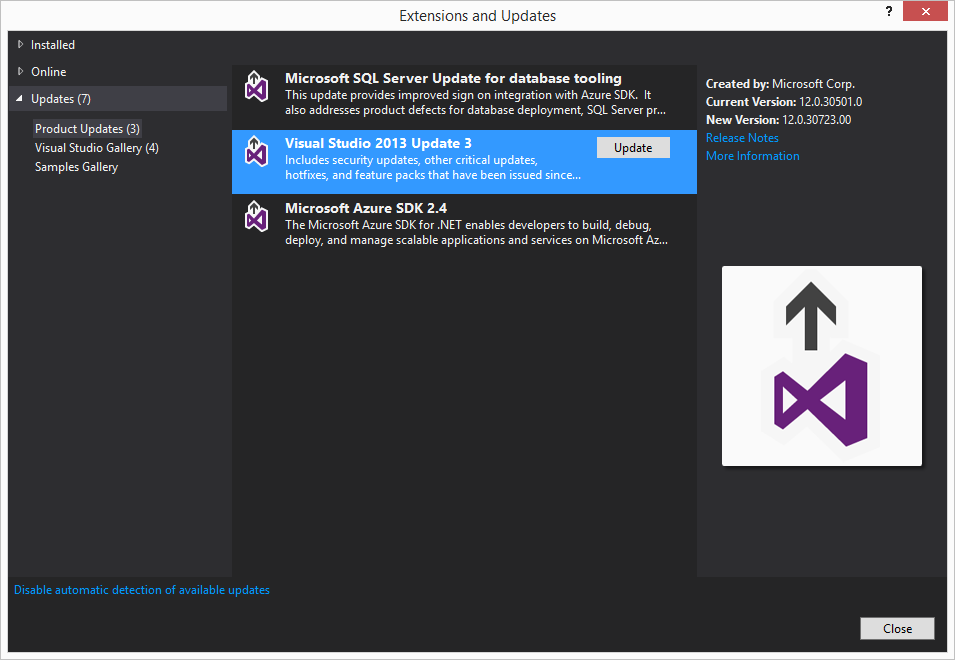Click the Microsoft Azure SDK 2.4 icon

point(257,217)
